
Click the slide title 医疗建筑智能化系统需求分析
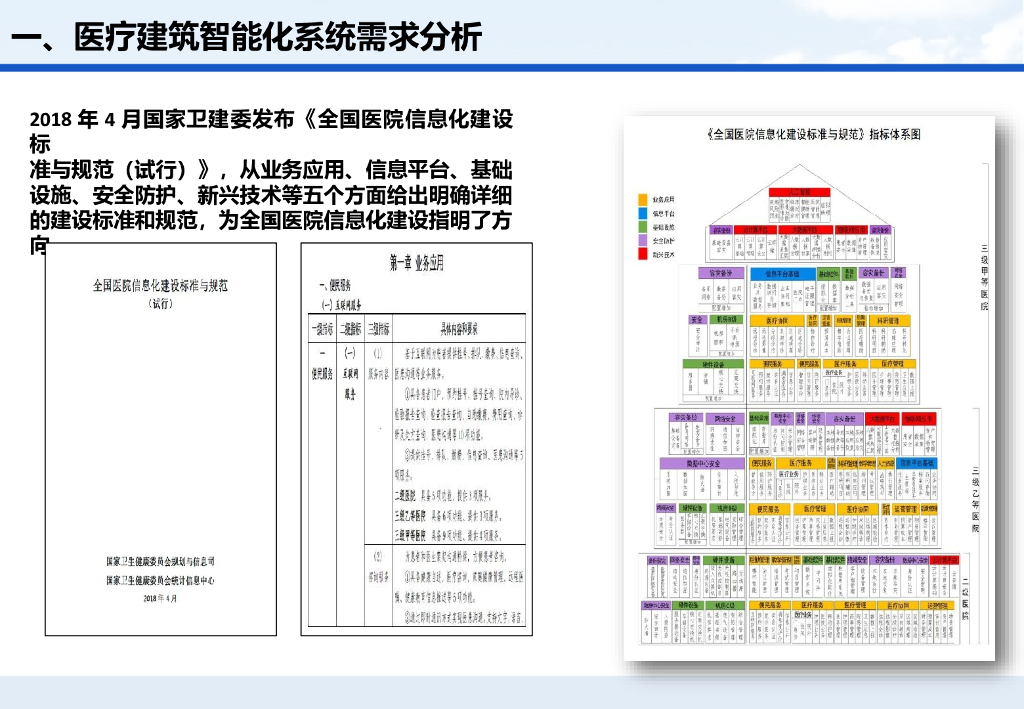(246, 37)
